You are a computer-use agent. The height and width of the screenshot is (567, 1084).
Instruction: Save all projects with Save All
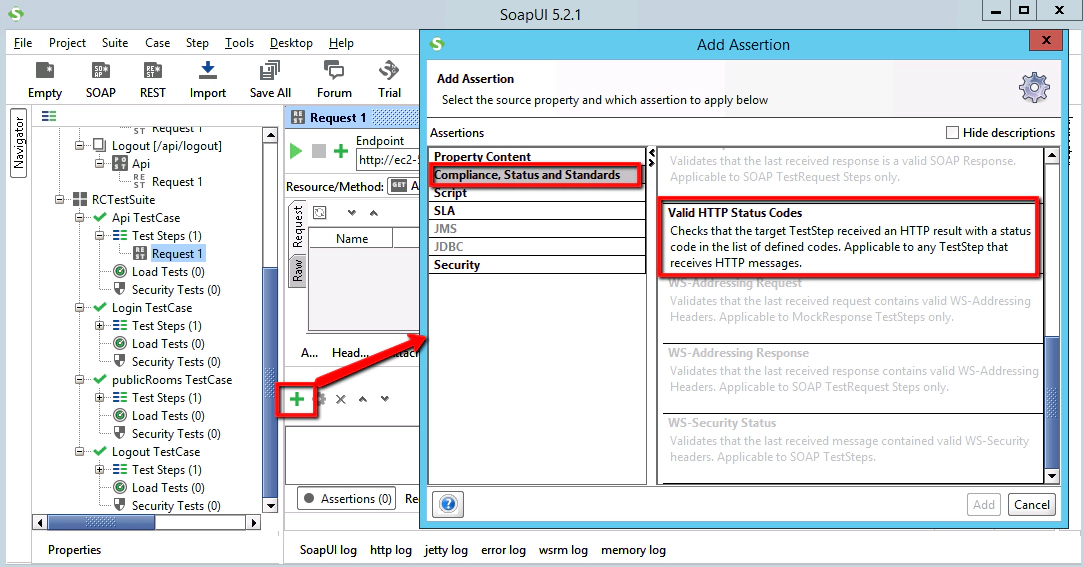pos(270,80)
